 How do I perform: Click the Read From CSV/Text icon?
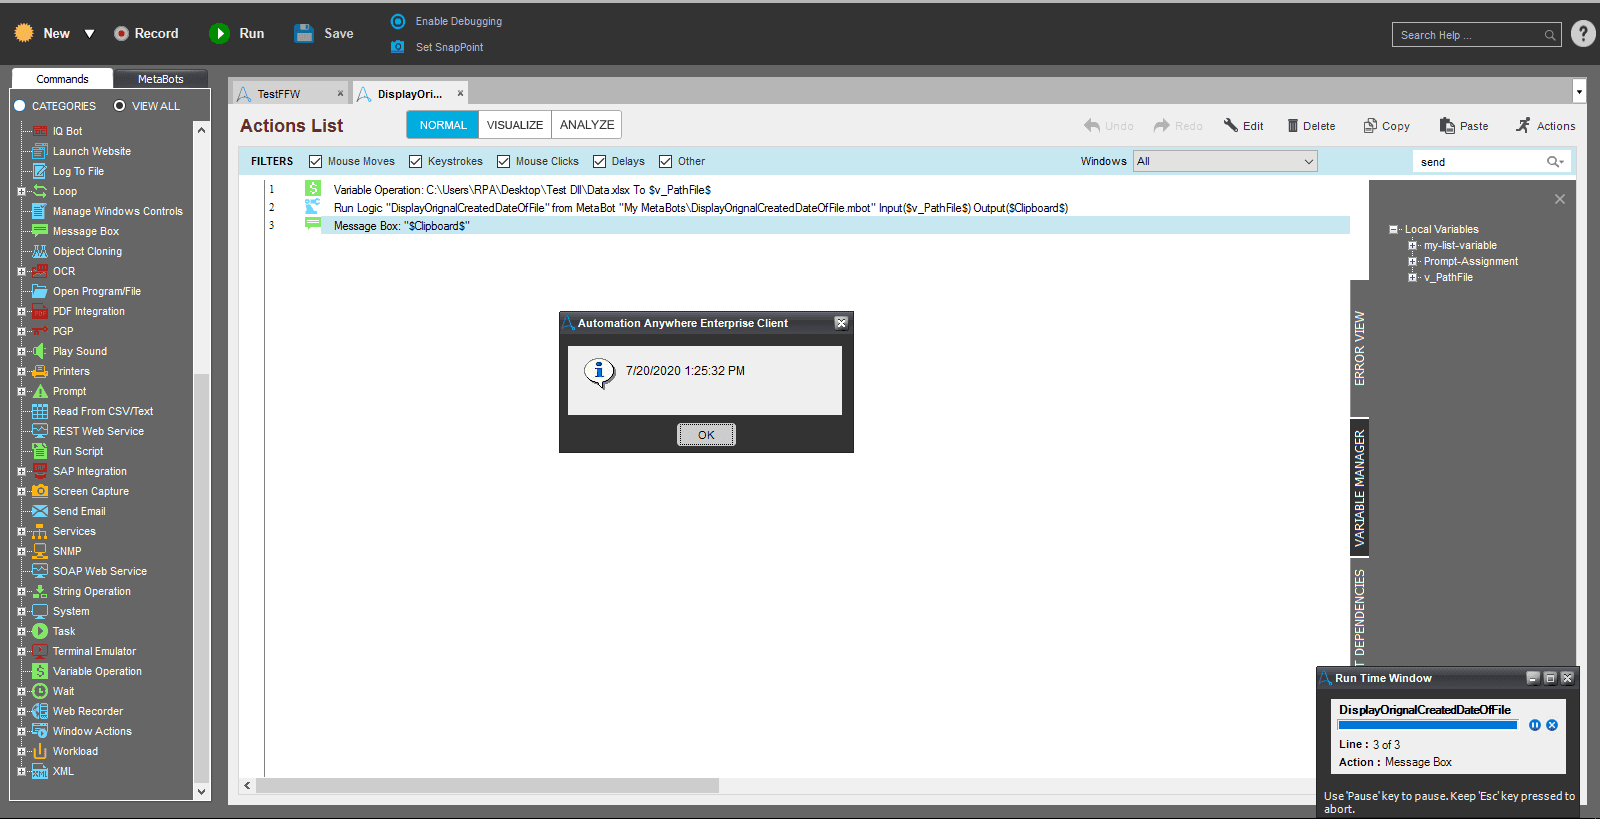click(40, 411)
